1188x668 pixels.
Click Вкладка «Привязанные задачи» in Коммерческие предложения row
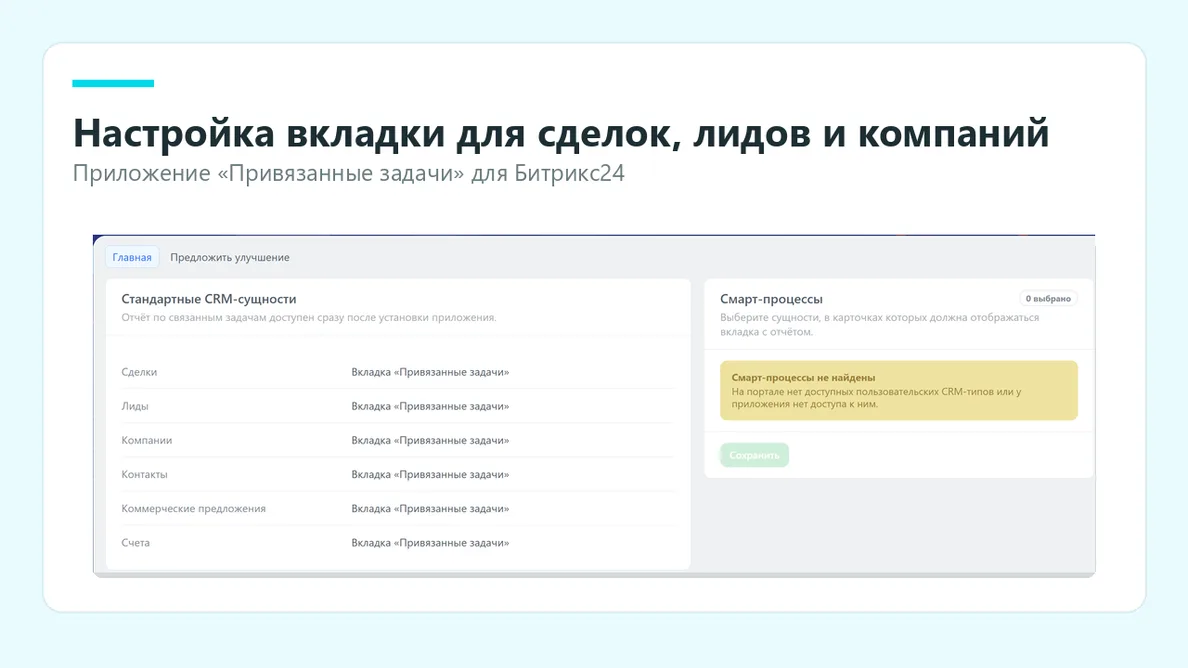[430, 508]
